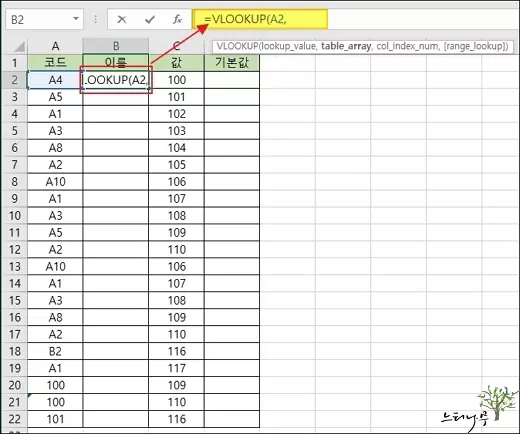The height and width of the screenshot is (434, 520).
Task: Click editing cell B2 with LOOKUP(A2,
Action: 116,80
